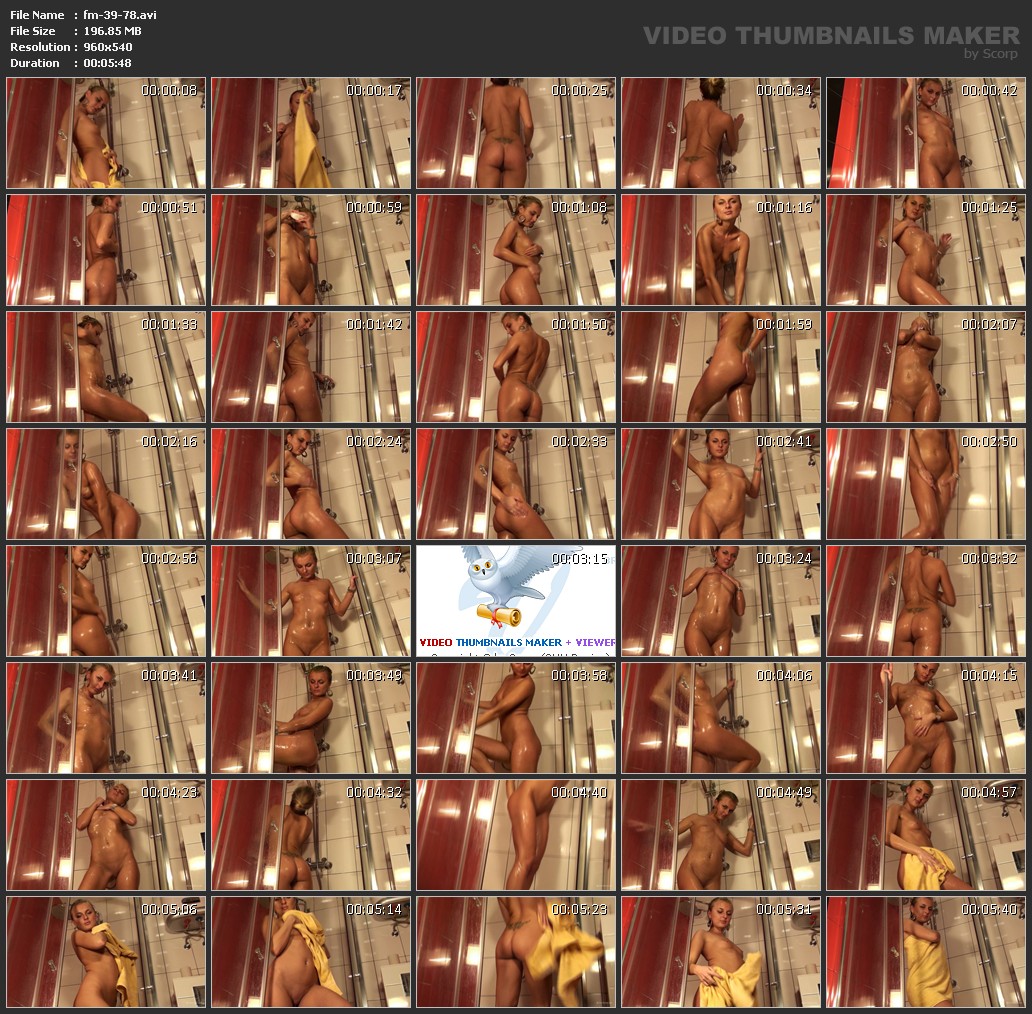Pick the frame at 00:02:50
1032x1014 pixels.
[925, 484]
